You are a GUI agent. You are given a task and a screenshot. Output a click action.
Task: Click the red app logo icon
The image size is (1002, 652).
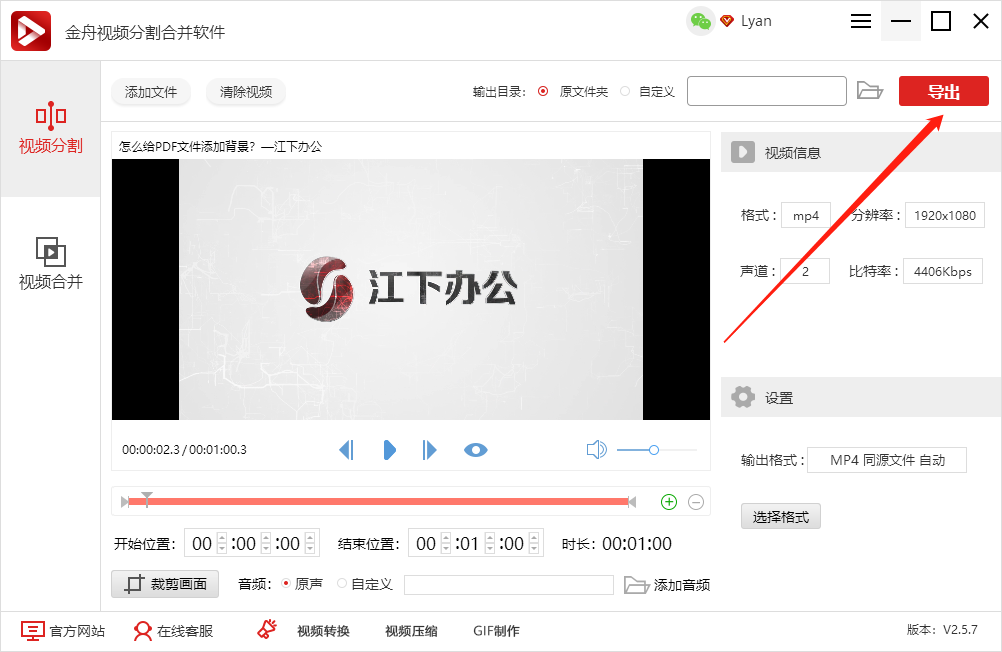point(31,31)
